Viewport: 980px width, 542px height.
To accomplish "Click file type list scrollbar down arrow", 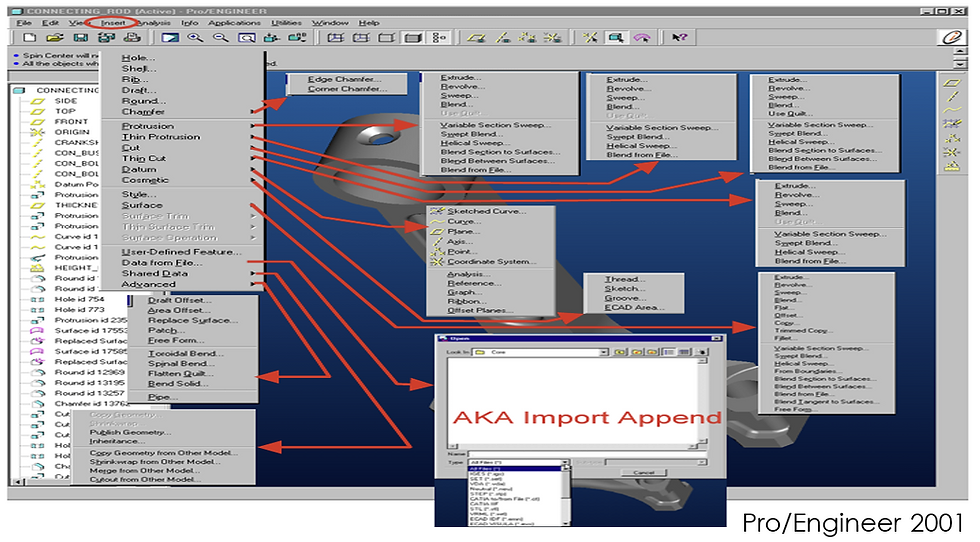I will pyautogui.click(x=566, y=523).
